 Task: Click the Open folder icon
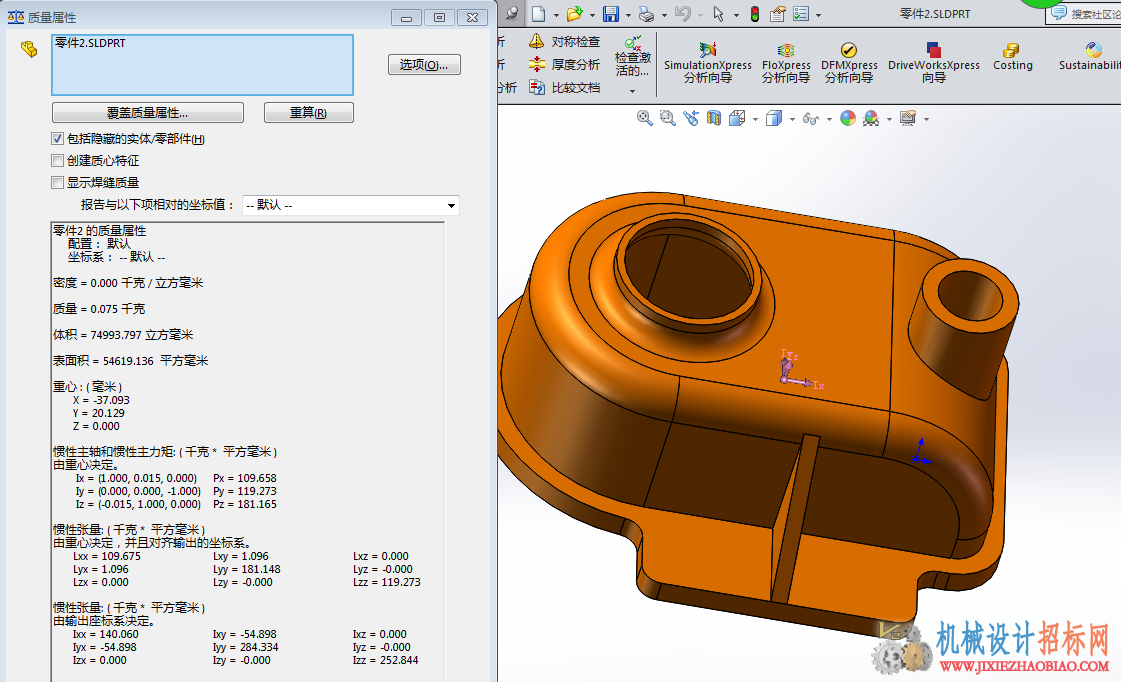tap(575, 14)
